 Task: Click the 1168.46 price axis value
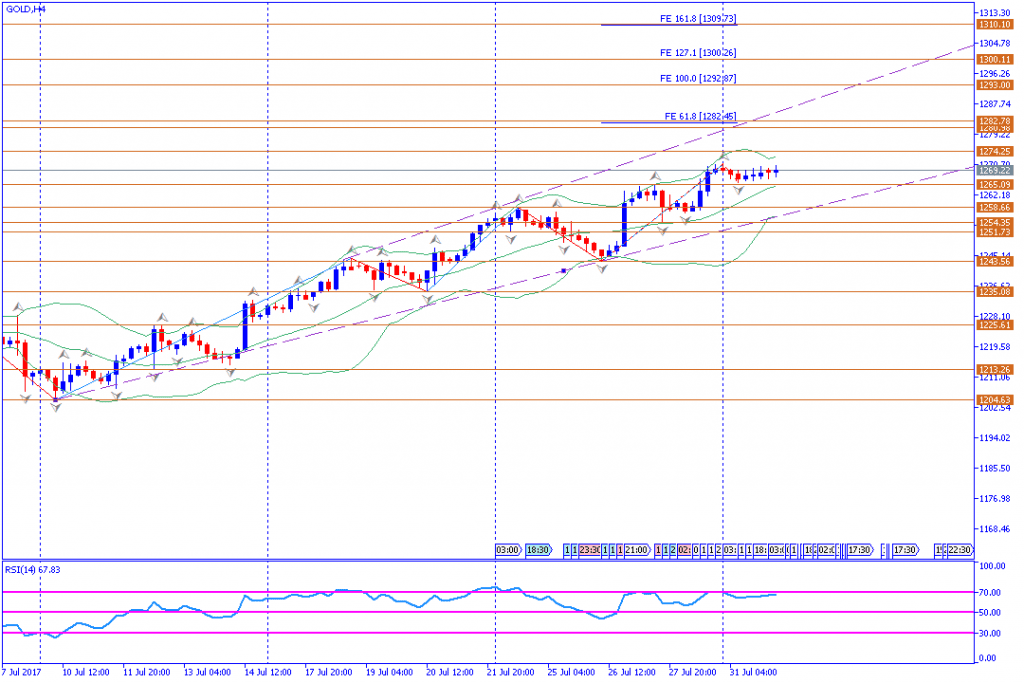[995, 529]
